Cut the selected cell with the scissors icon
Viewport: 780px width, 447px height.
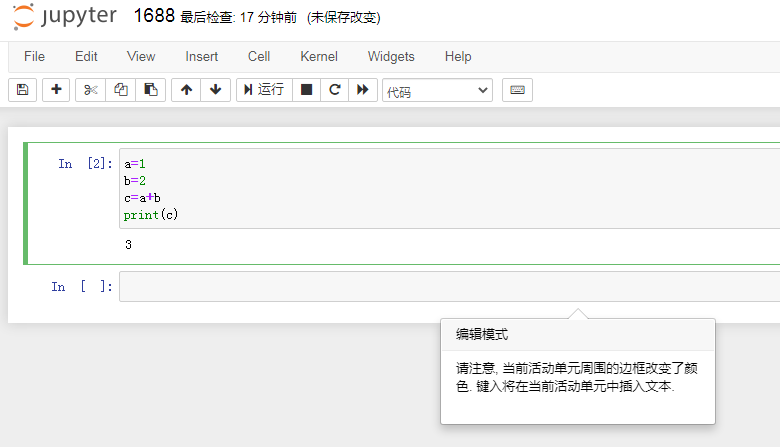(91, 89)
